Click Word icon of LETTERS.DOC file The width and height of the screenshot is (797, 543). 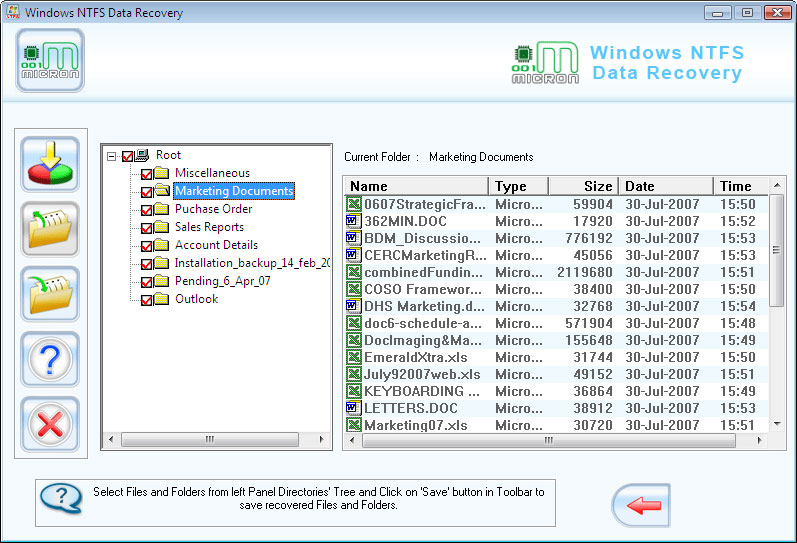point(353,408)
